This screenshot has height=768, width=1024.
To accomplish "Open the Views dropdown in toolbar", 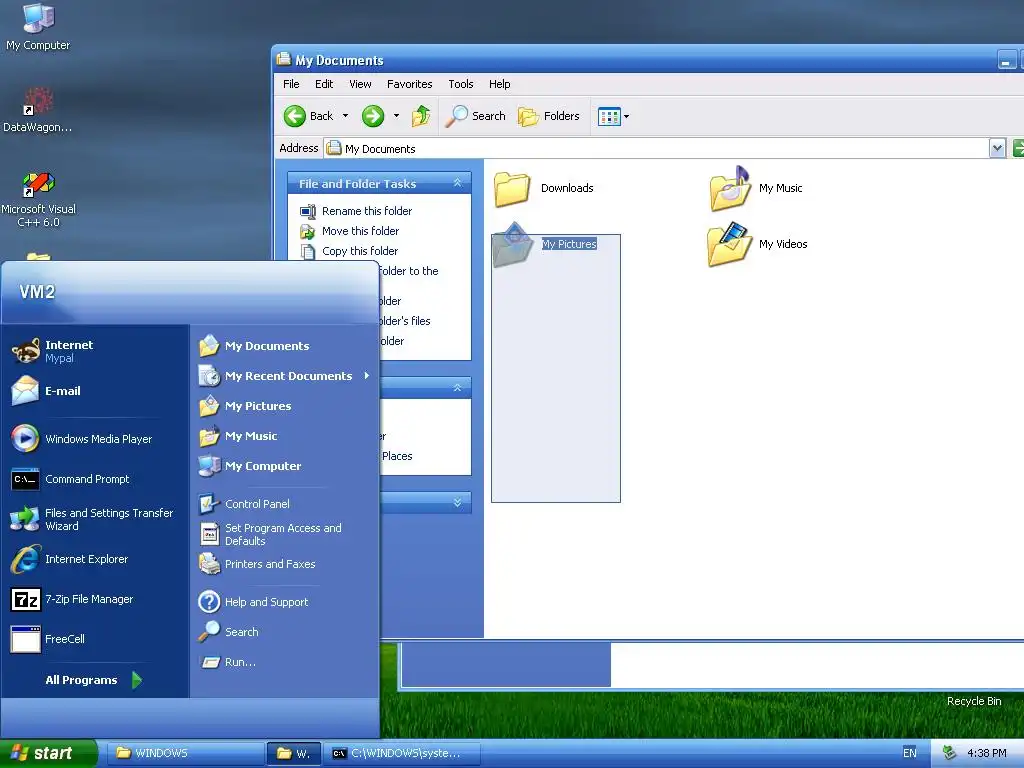I will click(614, 117).
